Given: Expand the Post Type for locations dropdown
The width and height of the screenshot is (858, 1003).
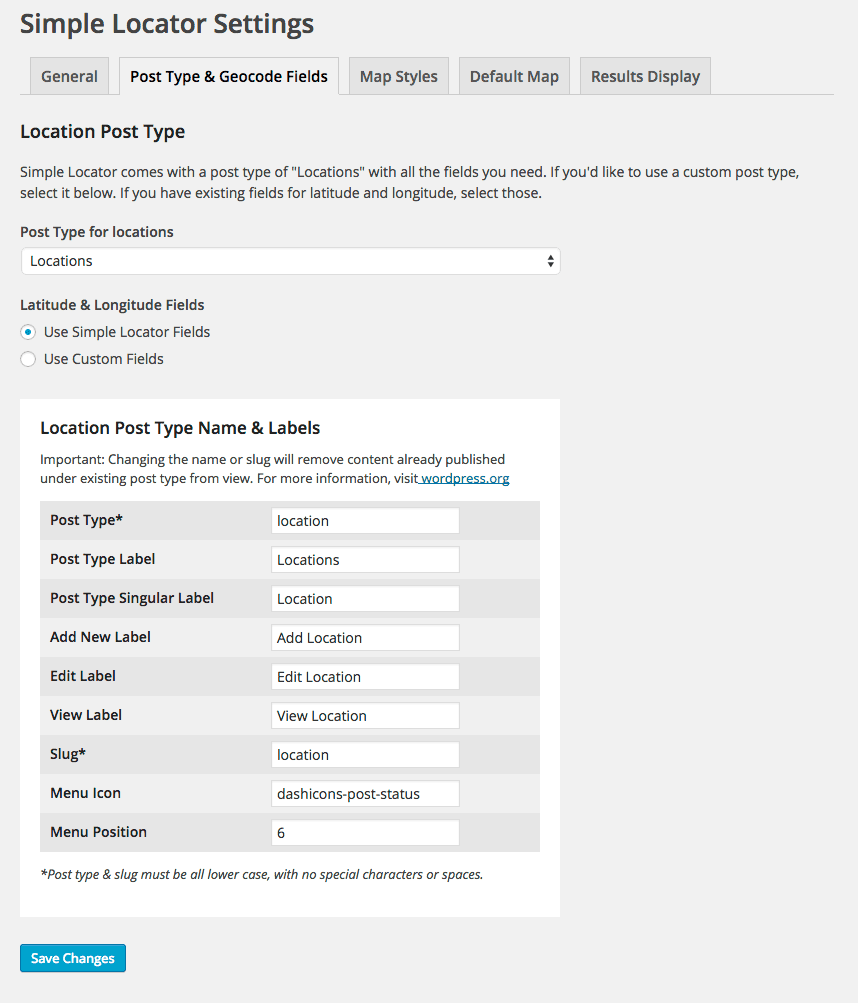Looking at the screenshot, I should click(x=290, y=261).
